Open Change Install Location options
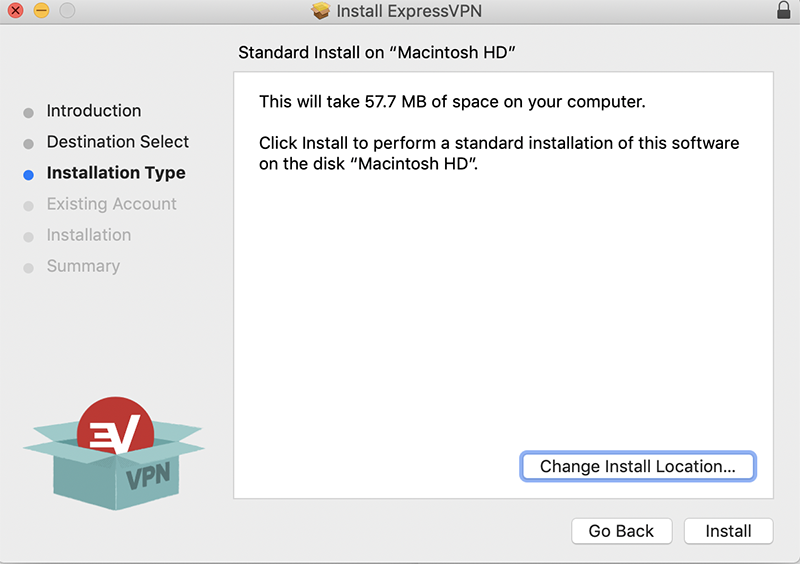Image resolution: width=800 pixels, height=564 pixels. click(638, 466)
